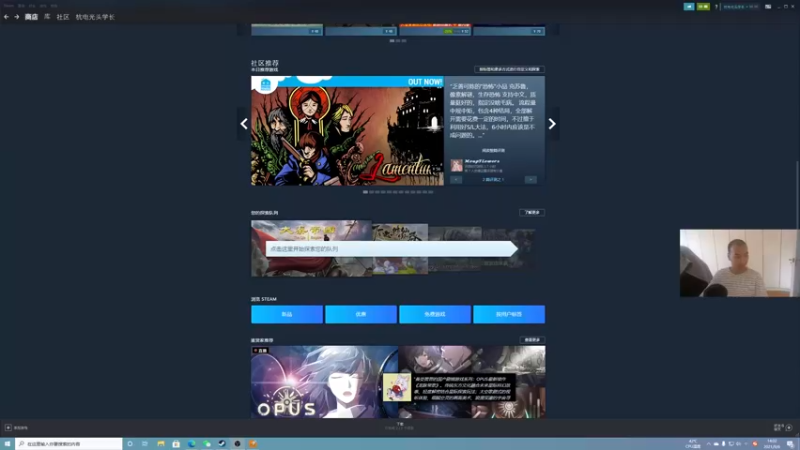
Task: Click the orange app icon in the taskbar
Action: coord(253,444)
